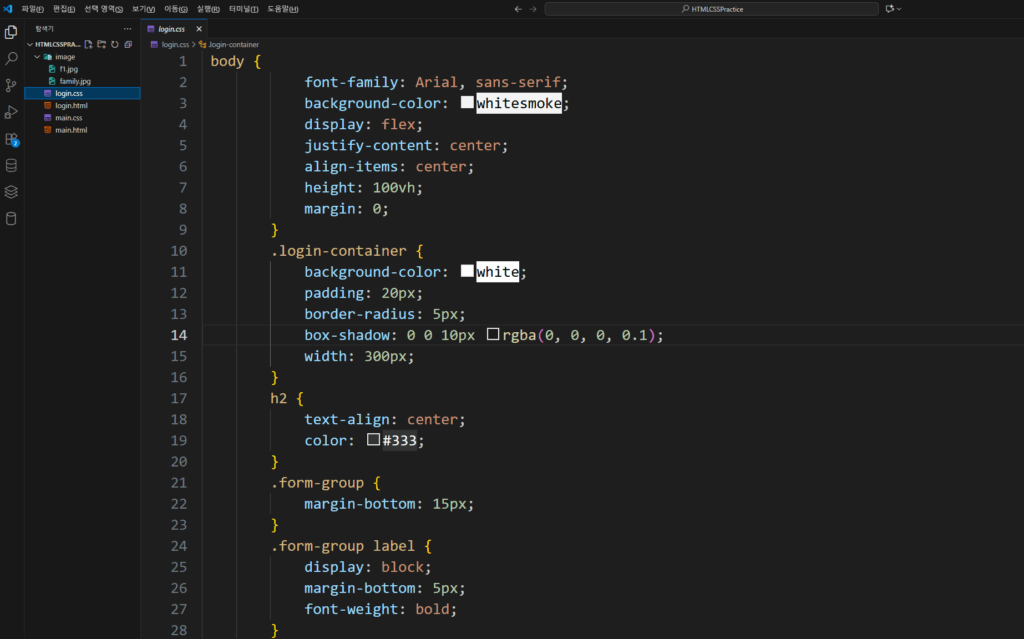
Task: Click .login-container in the breadcrumb bar
Action: pyautogui.click(x=234, y=45)
